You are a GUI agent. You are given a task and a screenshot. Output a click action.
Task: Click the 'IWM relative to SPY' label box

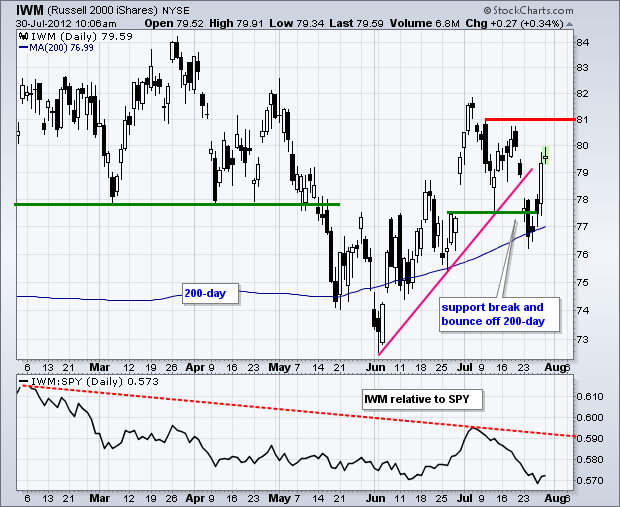coord(422,399)
